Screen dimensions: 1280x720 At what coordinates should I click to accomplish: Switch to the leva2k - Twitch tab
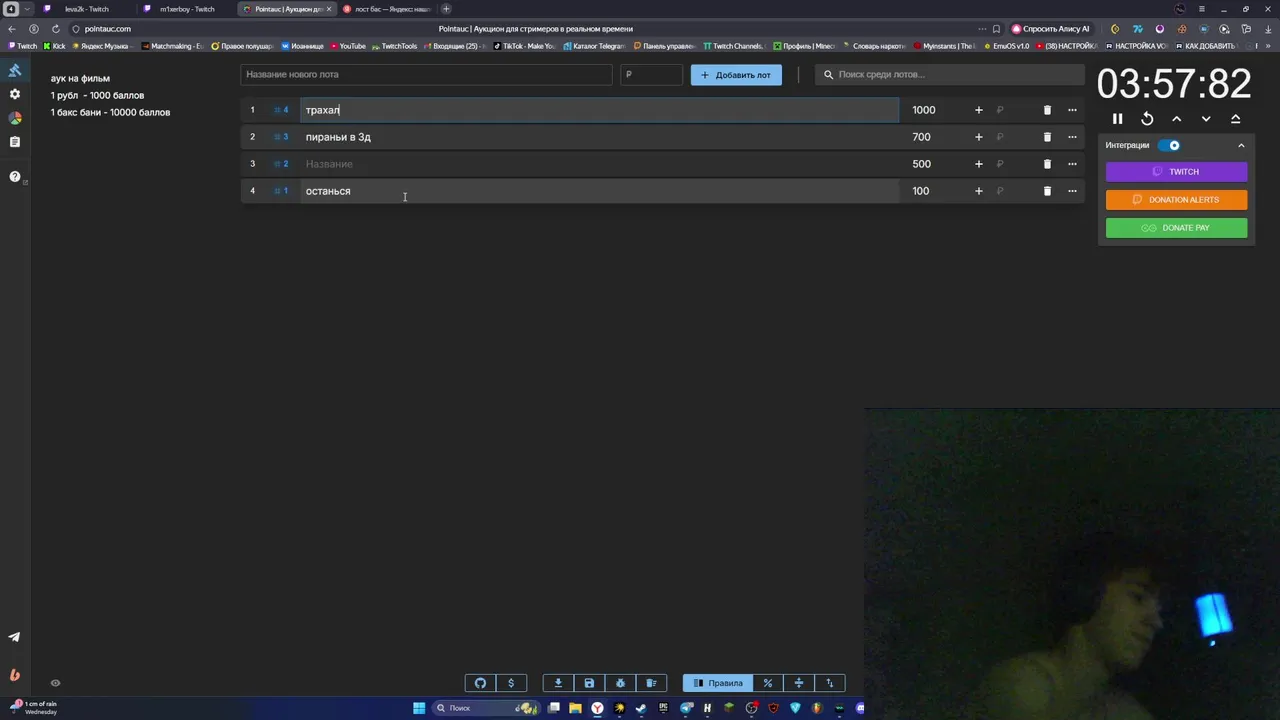click(x=86, y=9)
